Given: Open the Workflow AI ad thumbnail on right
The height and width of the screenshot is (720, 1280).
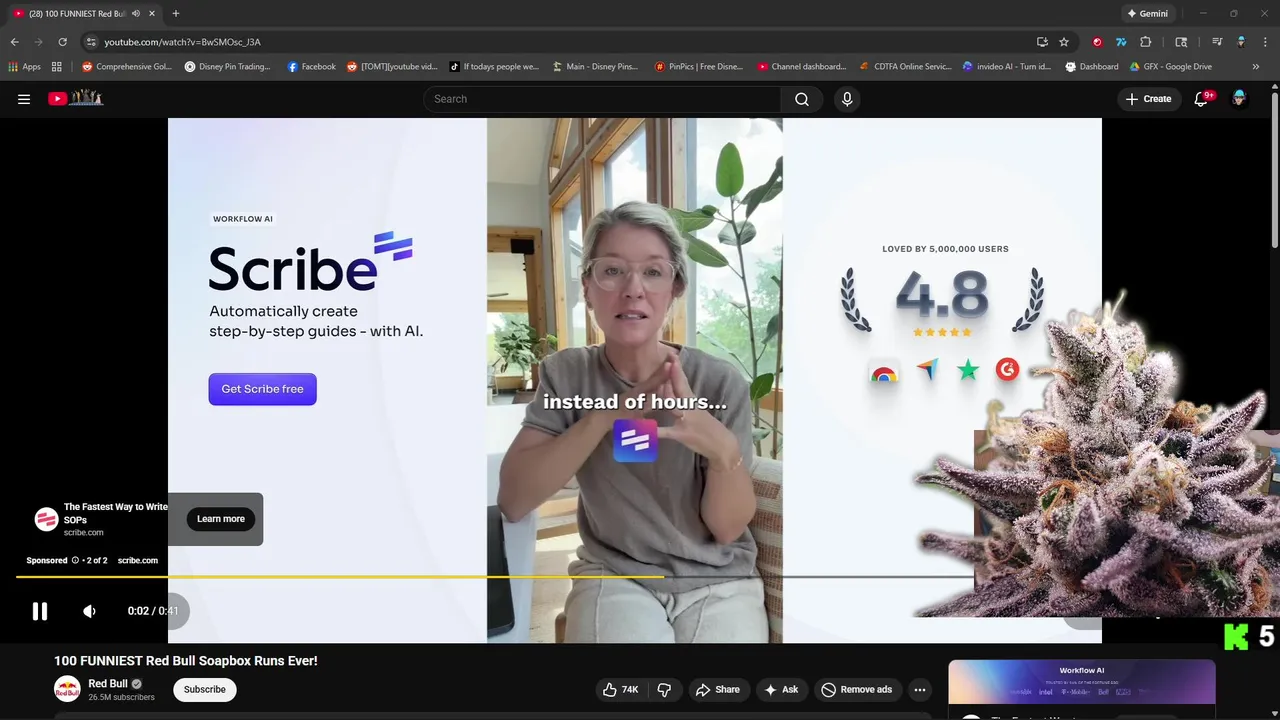Looking at the screenshot, I should (1082, 683).
